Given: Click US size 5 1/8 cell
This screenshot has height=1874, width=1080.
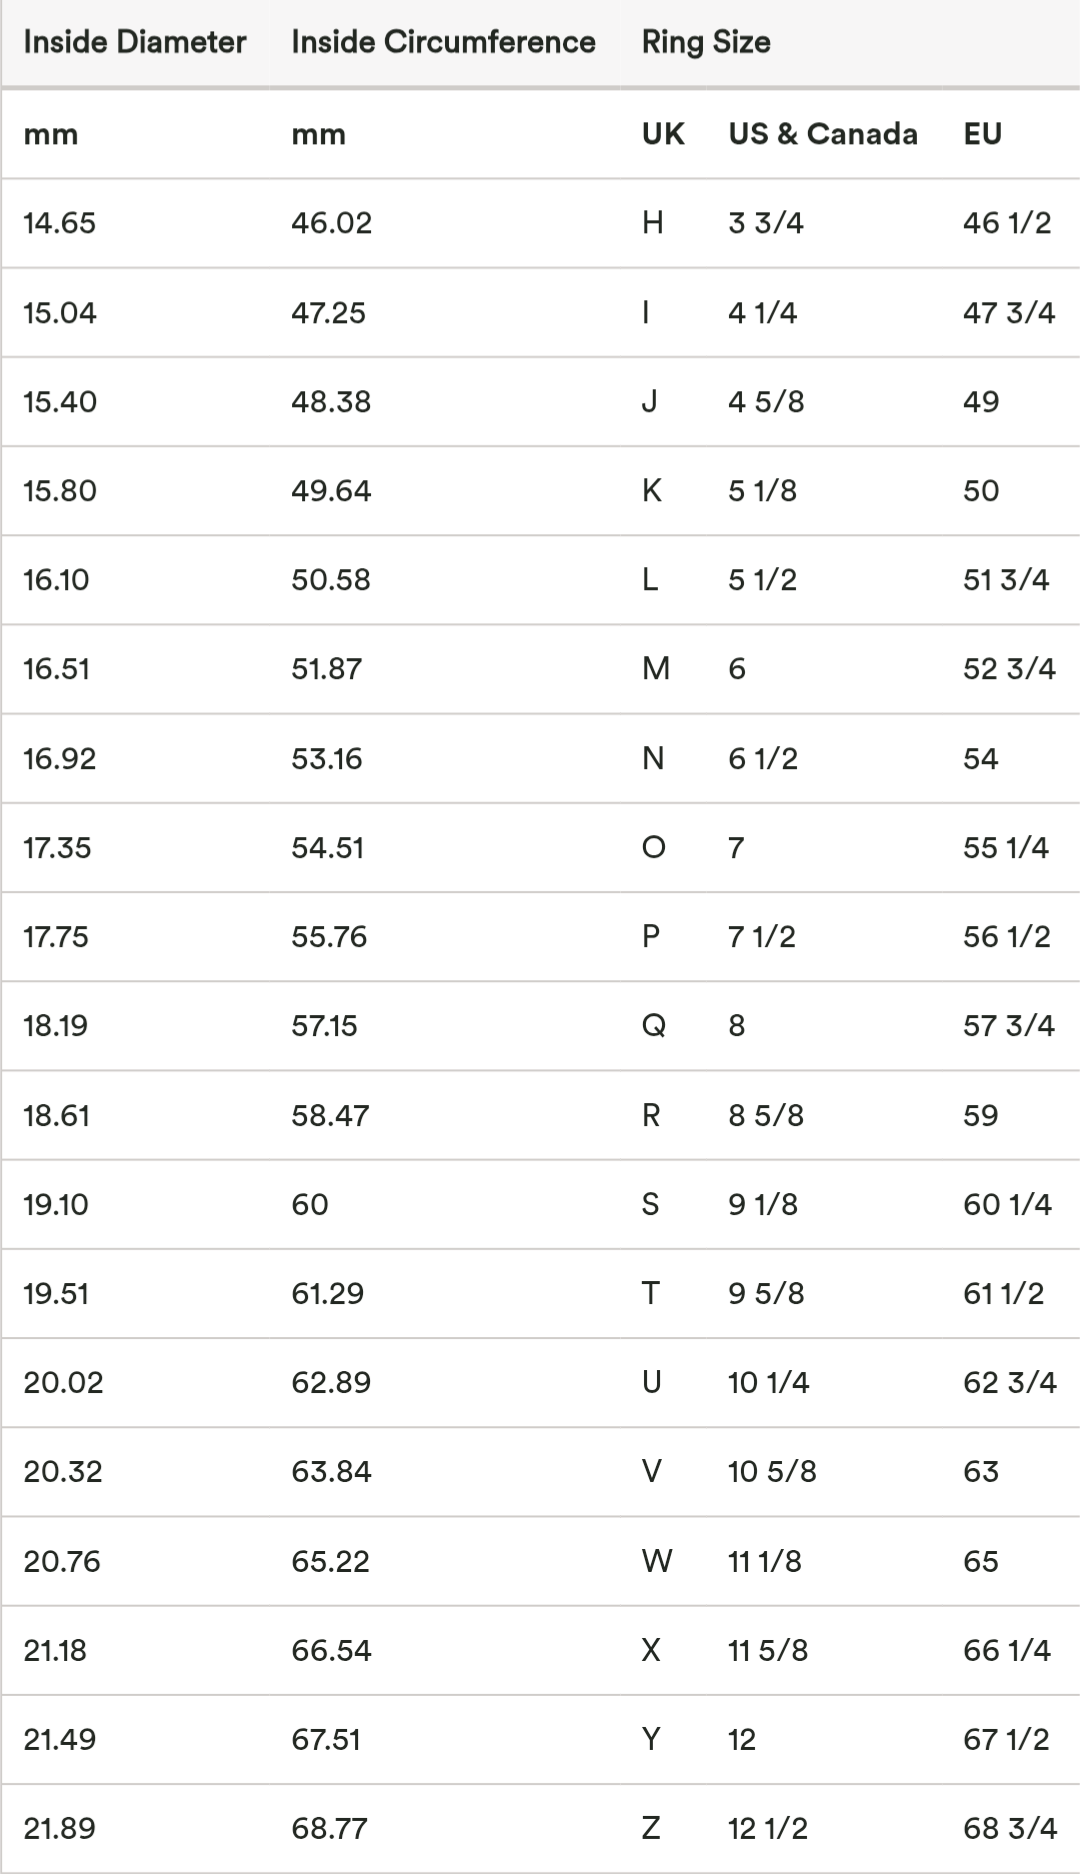Looking at the screenshot, I should tap(762, 491).
